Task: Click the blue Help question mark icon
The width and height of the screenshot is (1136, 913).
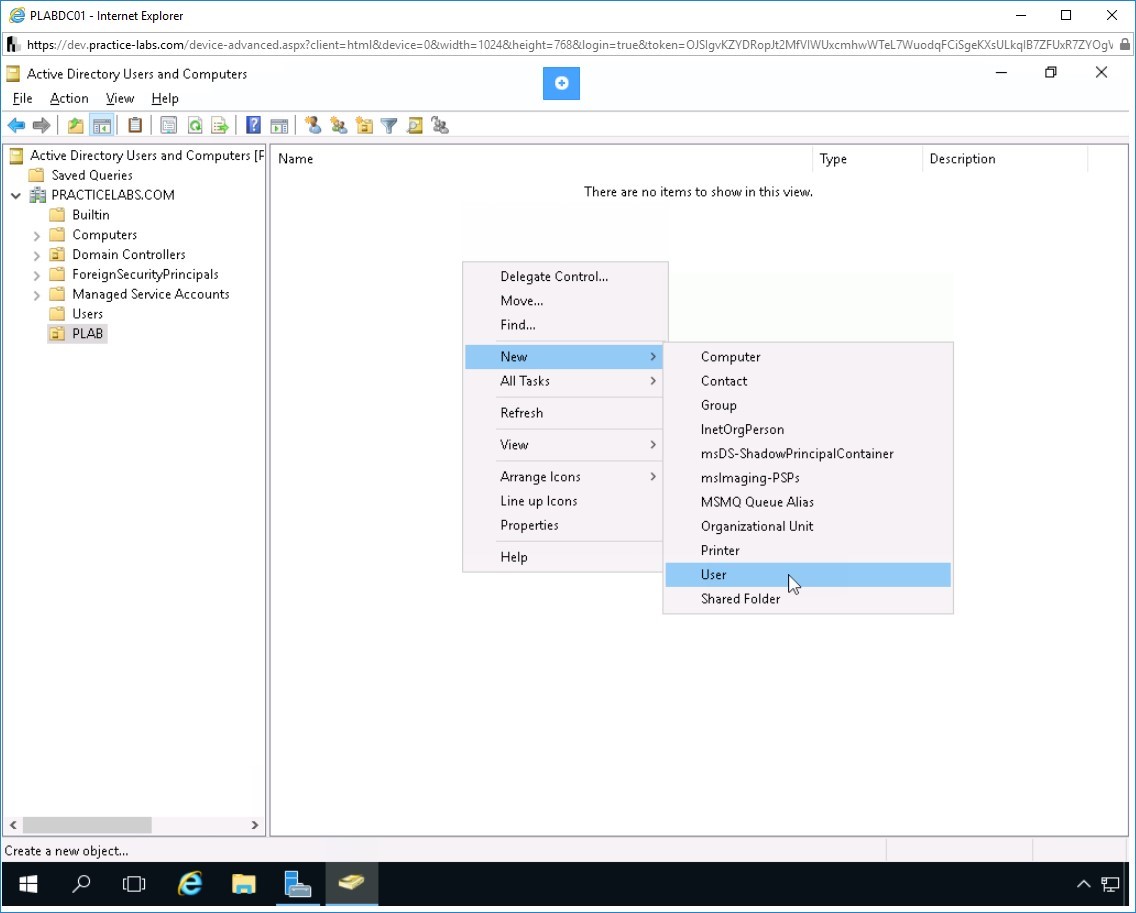Action: click(253, 125)
